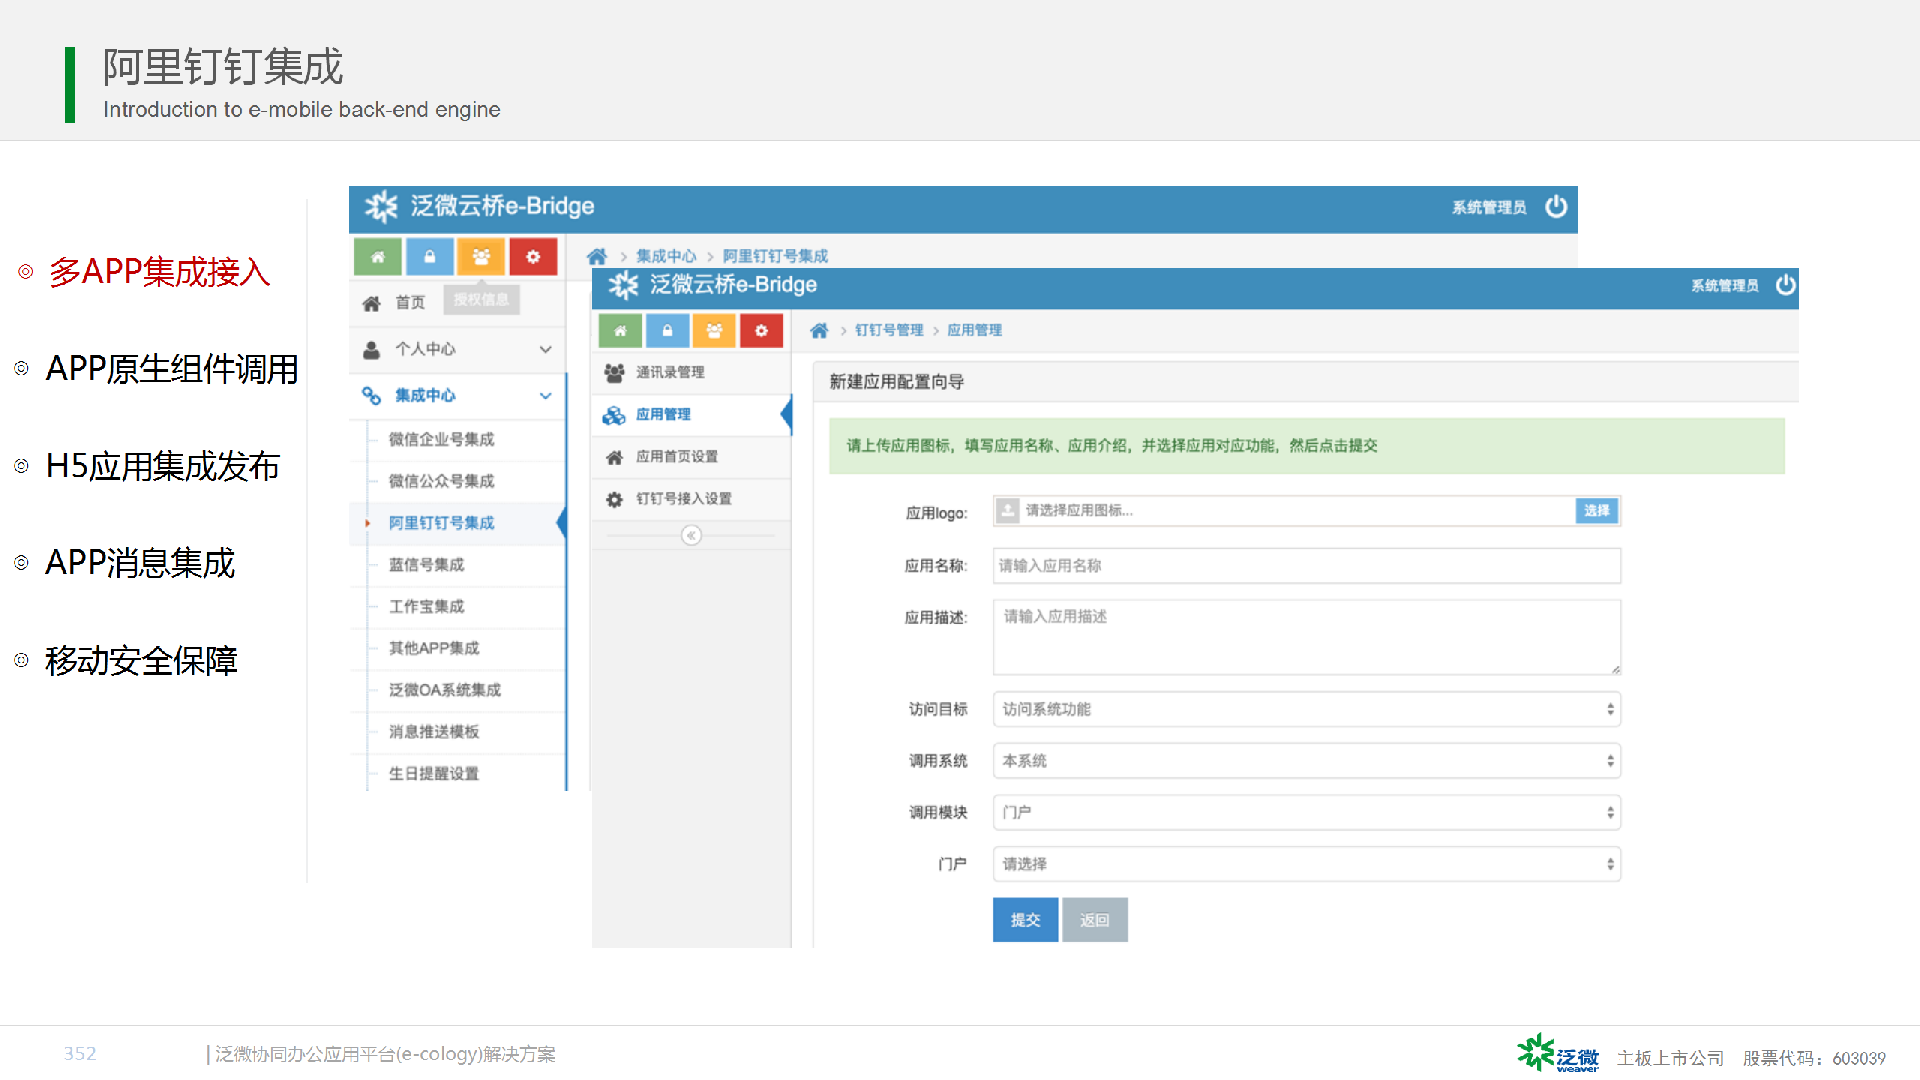Click 返回 button
Image resolution: width=1920 pixels, height=1080 pixels.
coord(1095,920)
